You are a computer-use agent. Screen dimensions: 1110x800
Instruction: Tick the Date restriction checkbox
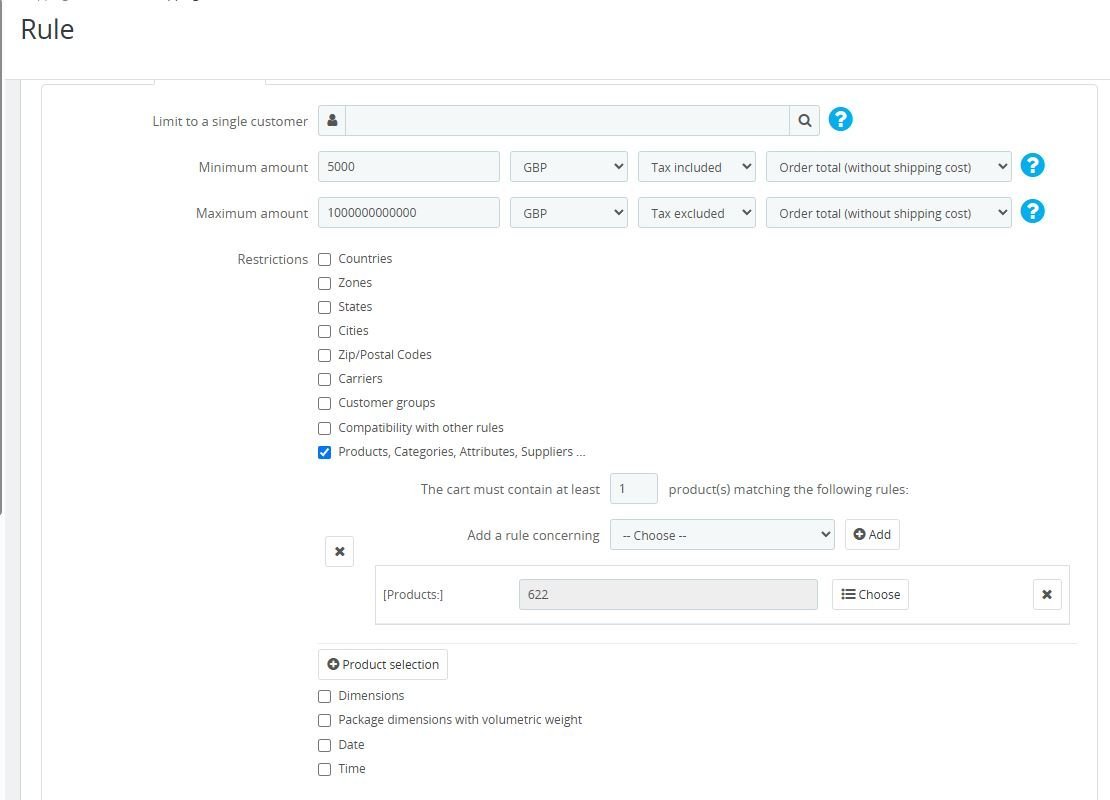click(x=324, y=745)
